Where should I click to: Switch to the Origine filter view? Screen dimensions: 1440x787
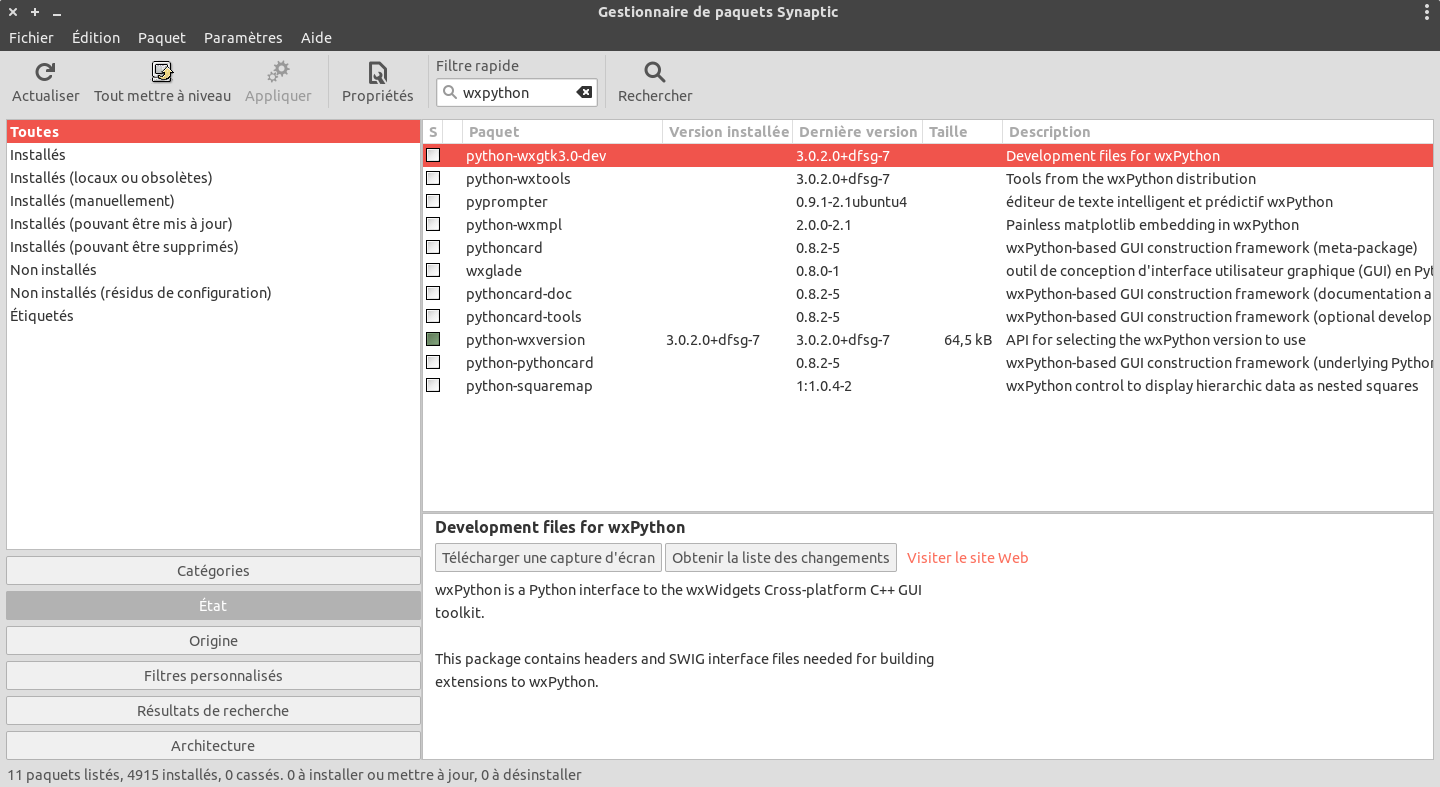click(x=213, y=641)
